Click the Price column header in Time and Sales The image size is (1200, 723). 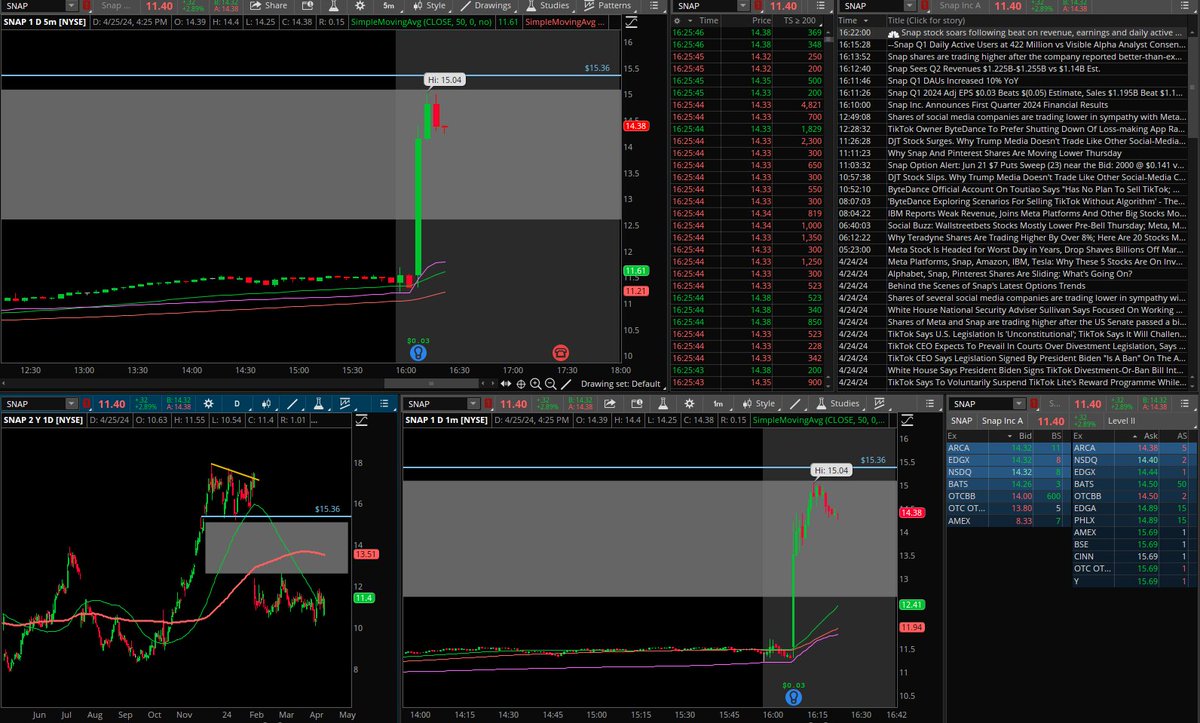tap(761, 20)
